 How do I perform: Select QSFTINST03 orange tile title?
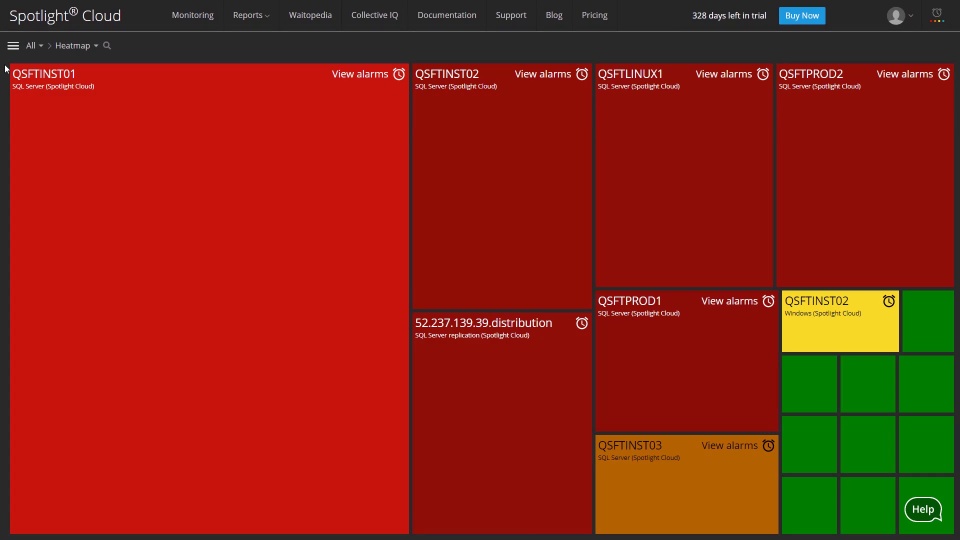(x=629, y=445)
